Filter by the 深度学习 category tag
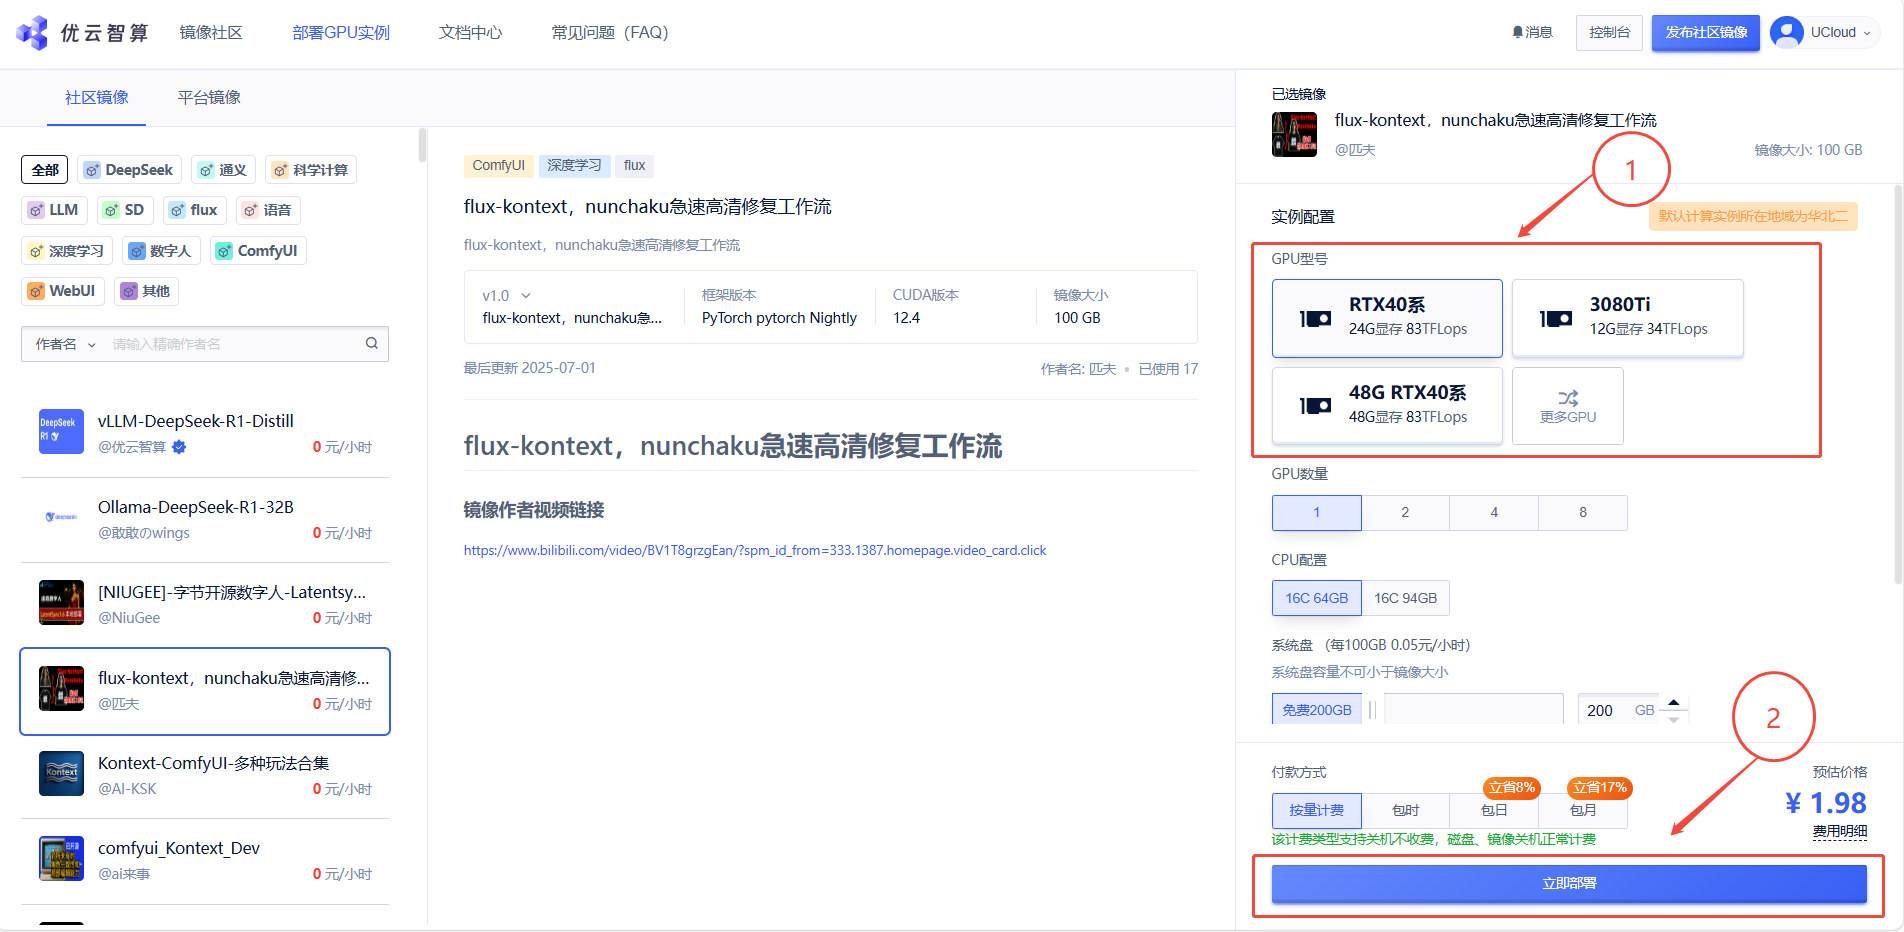The width and height of the screenshot is (1904, 932). tap(66, 251)
